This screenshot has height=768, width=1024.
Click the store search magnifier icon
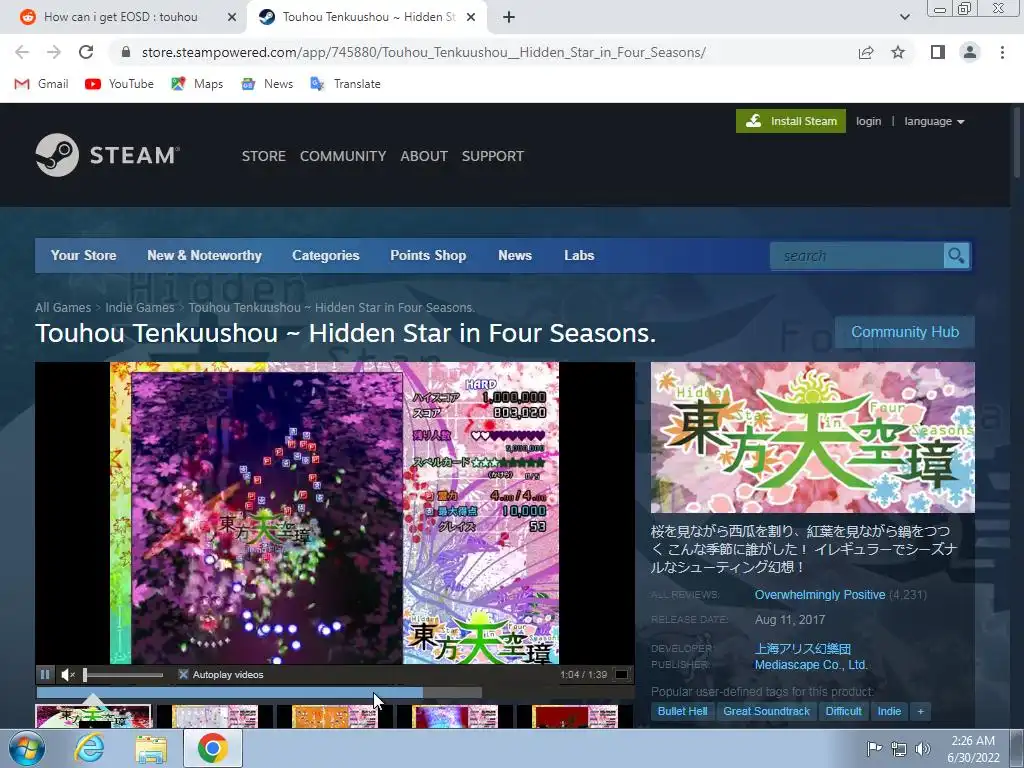[x=957, y=255]
